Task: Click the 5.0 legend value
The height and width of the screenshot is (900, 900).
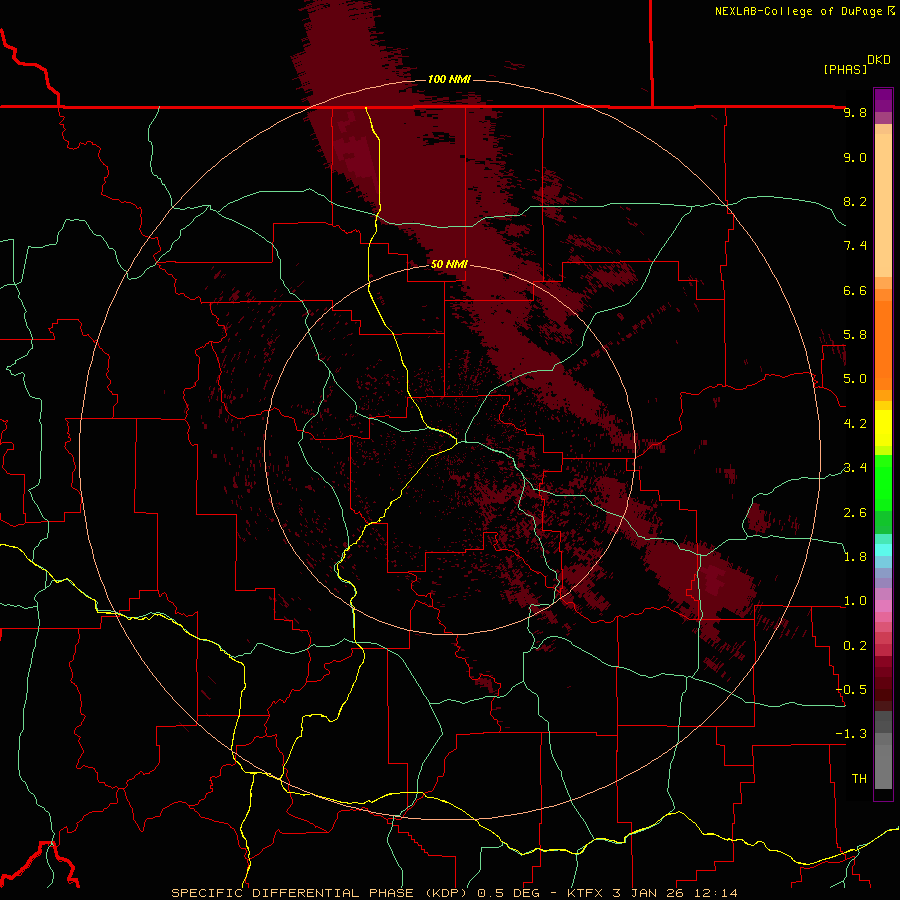Action: (x=855, y=379)
